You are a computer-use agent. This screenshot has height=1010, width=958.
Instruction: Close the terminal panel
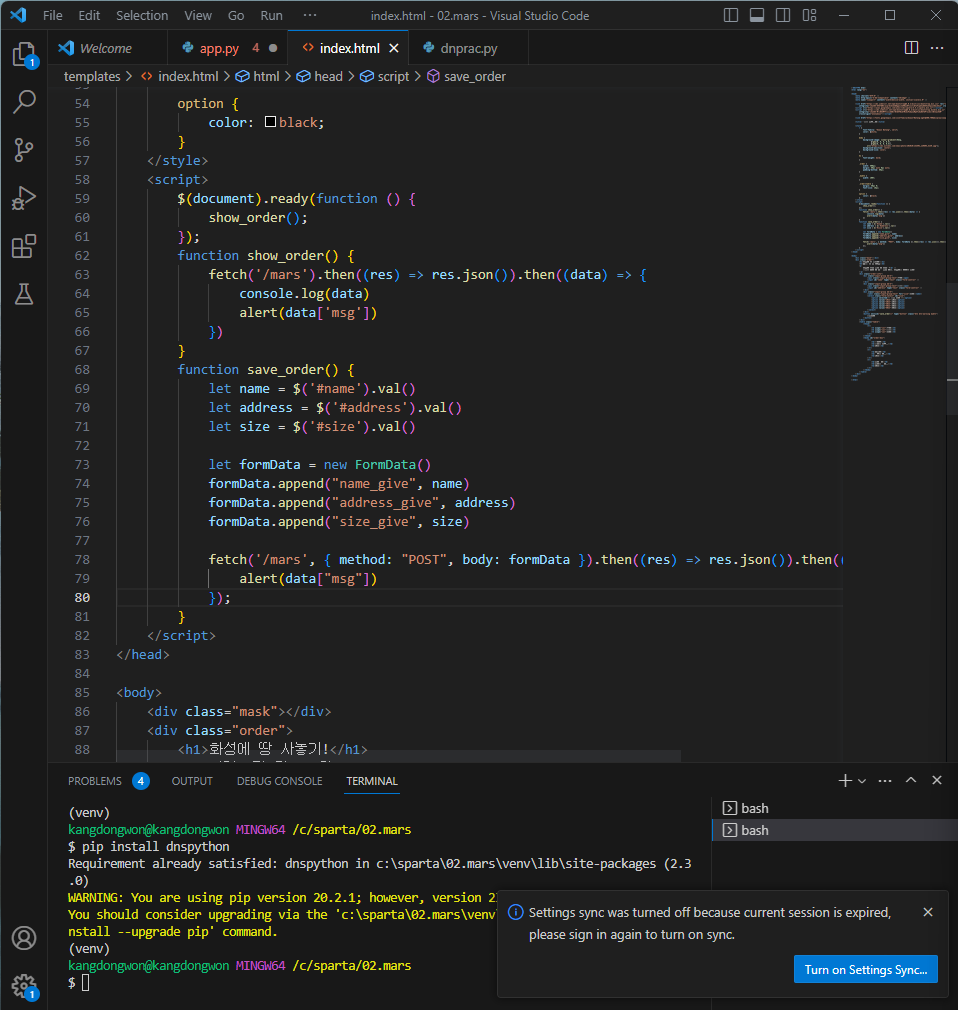coord(937,780)
